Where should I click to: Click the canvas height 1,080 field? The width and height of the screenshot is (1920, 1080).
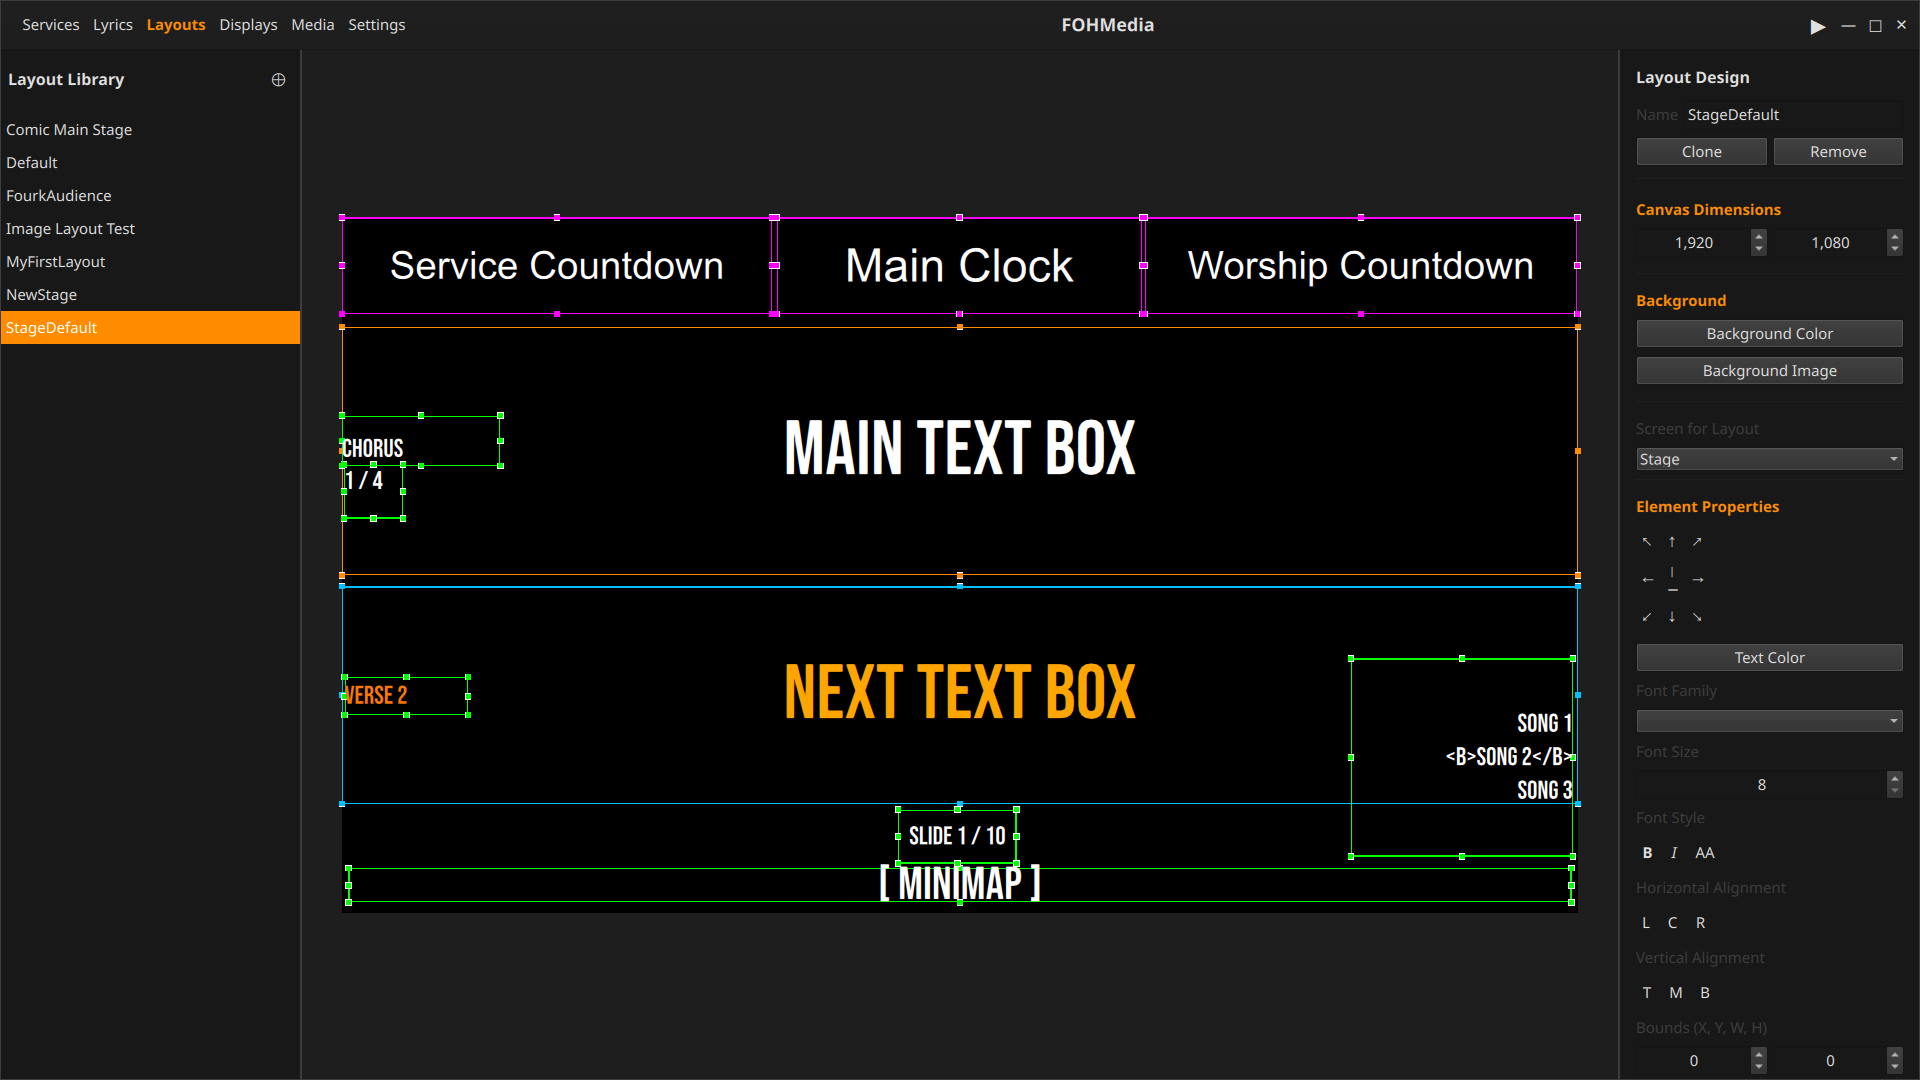coord(1830,243)
